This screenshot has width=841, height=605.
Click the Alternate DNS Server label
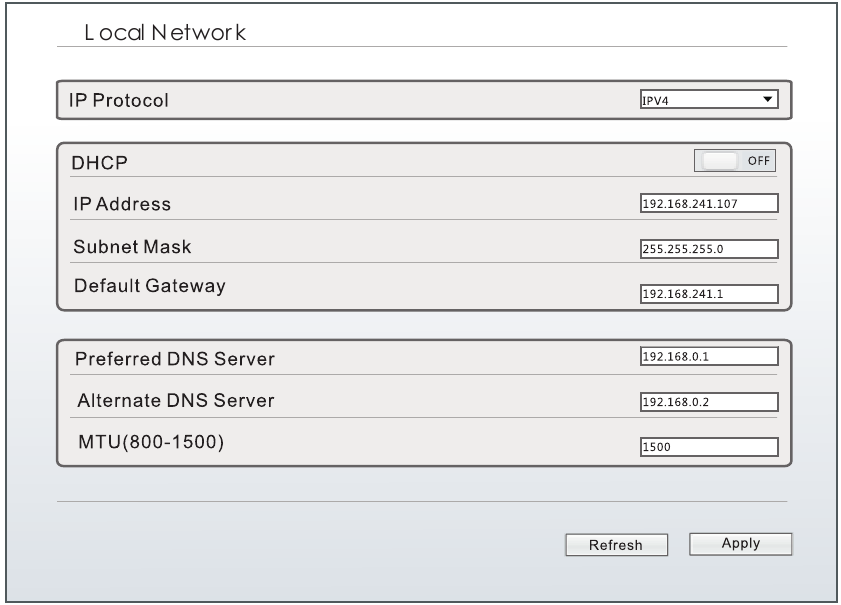pos(175,401)
